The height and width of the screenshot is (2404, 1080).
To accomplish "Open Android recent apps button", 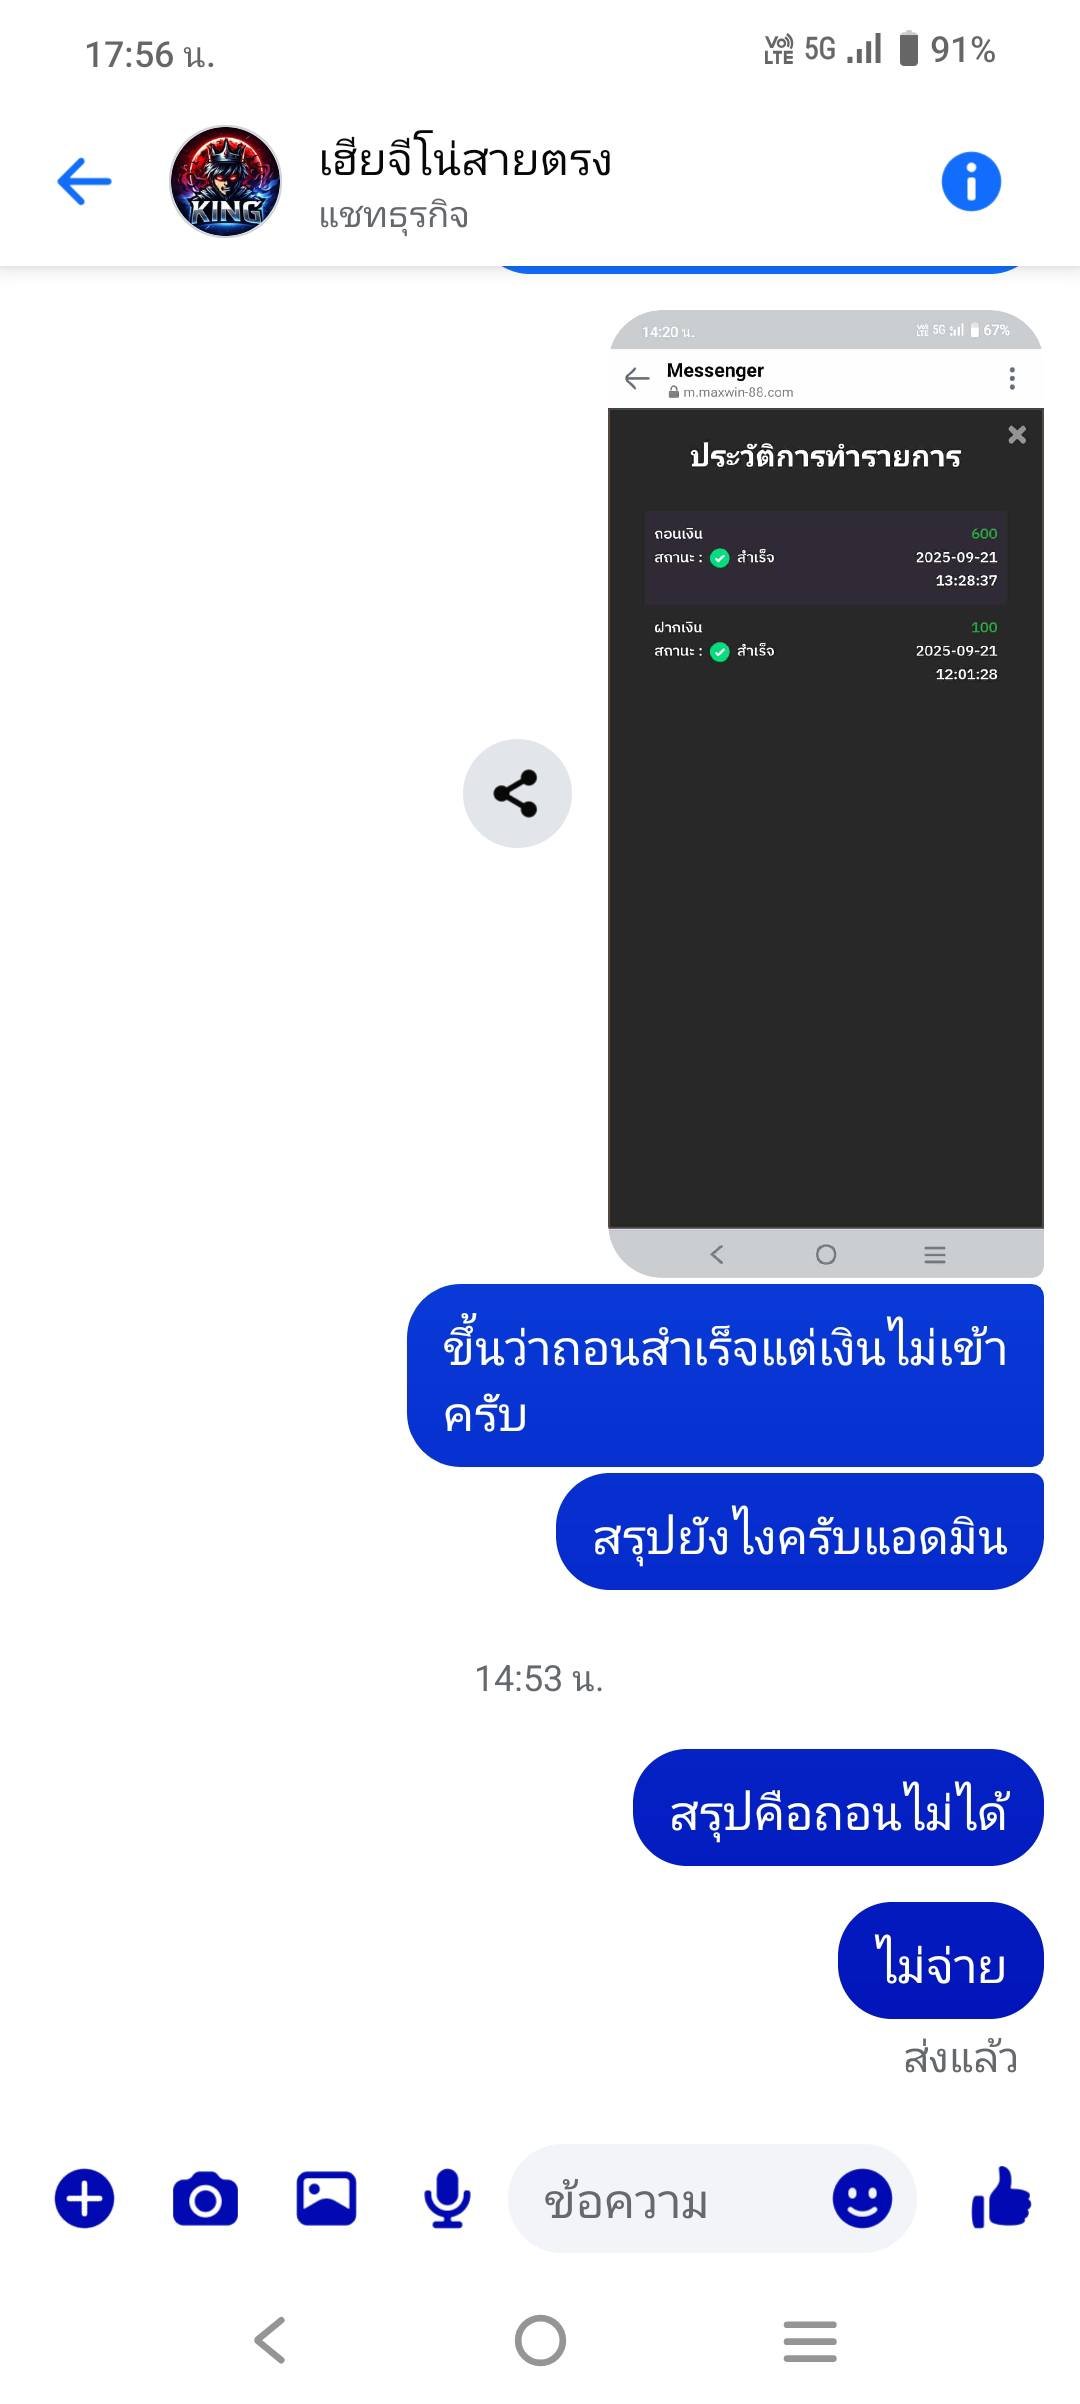I will [810, 2340].
